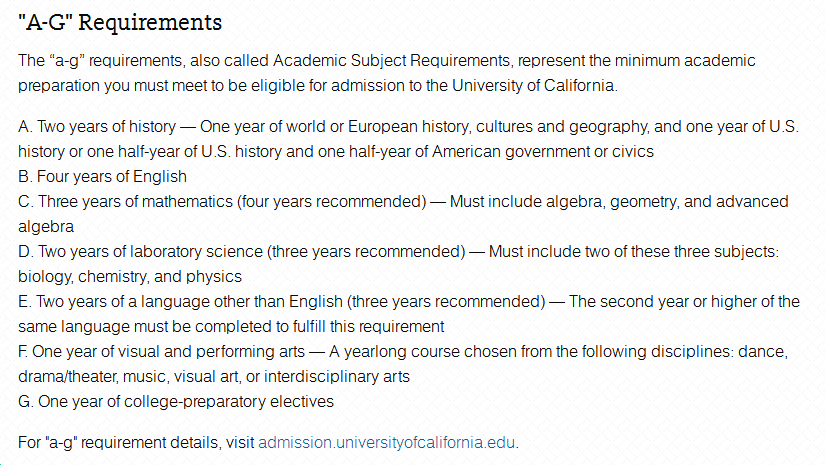Select the line "B. Four years of English"

click(x=102, y=176)
